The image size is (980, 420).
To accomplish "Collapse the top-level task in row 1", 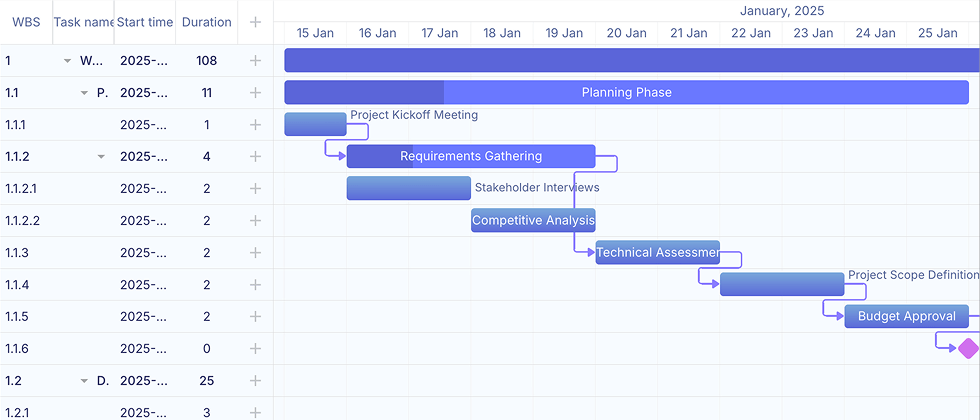I will (68, 61).
